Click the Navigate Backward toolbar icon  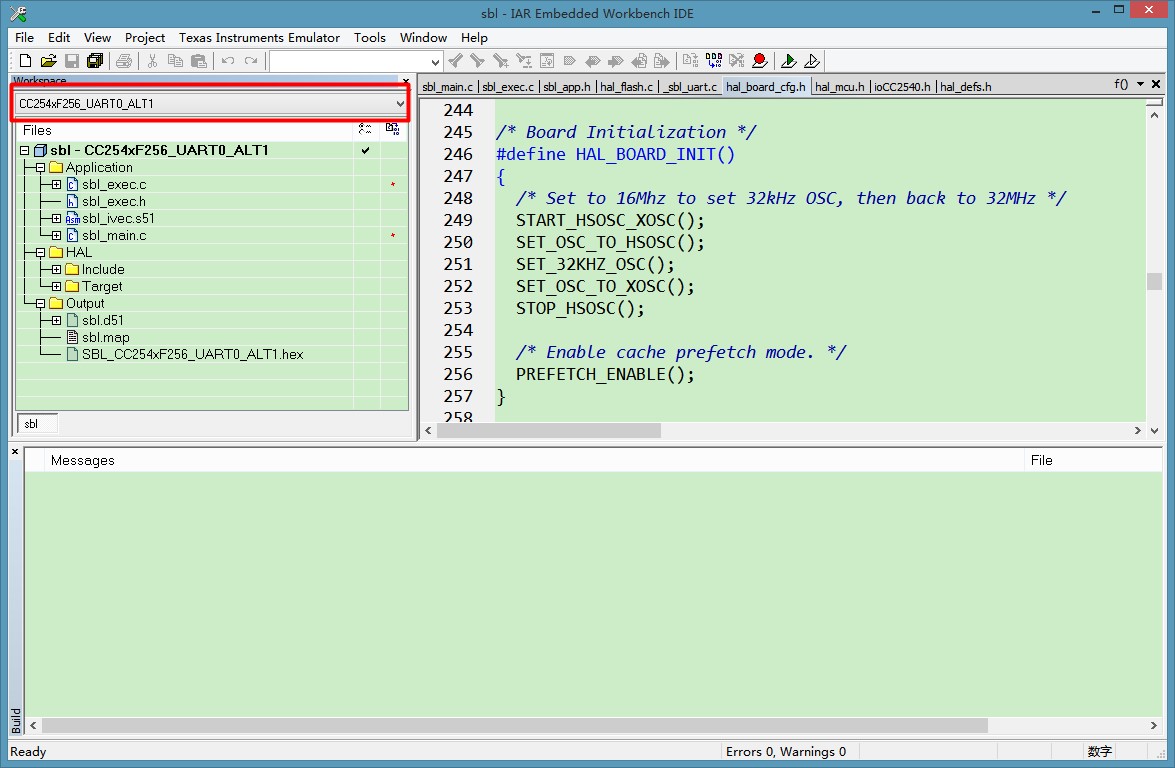[639, 61]
